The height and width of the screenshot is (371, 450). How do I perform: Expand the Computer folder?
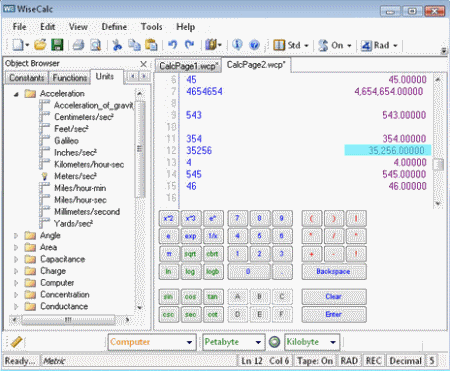(x=16, y=283)
